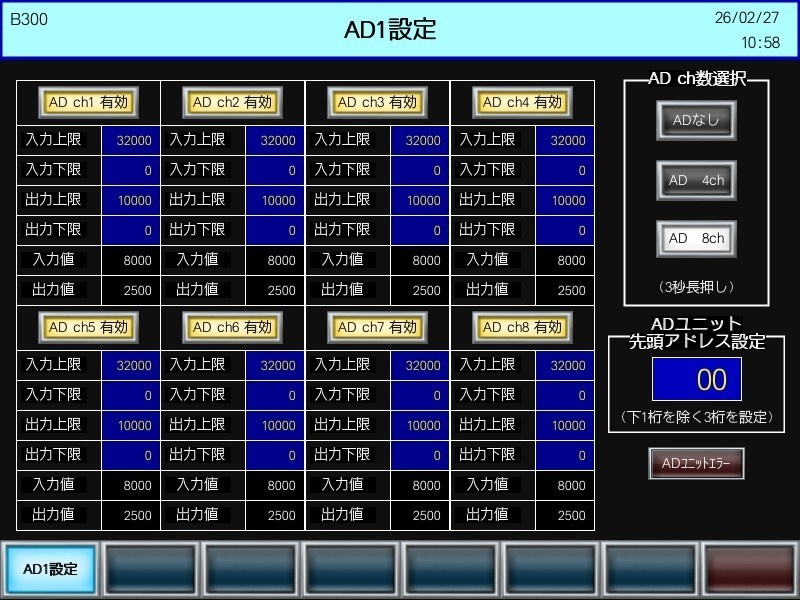This screenshot has width=800, height=600.
Task: Click the (下1桁を除く3桁を設定) note text
Action: 696,417
